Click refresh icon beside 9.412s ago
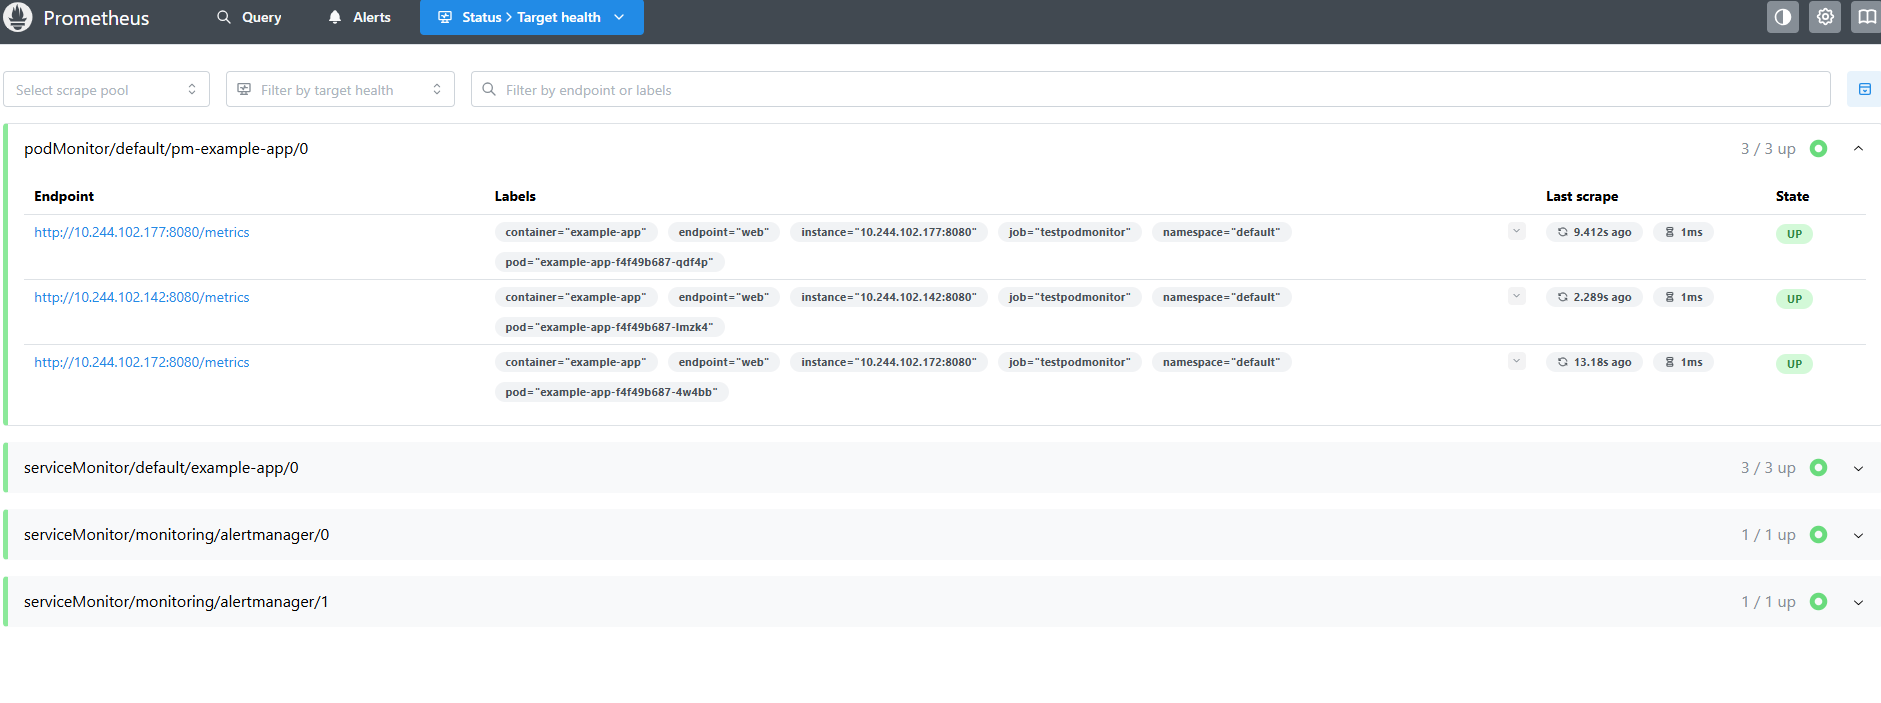 click(1562, 232)
